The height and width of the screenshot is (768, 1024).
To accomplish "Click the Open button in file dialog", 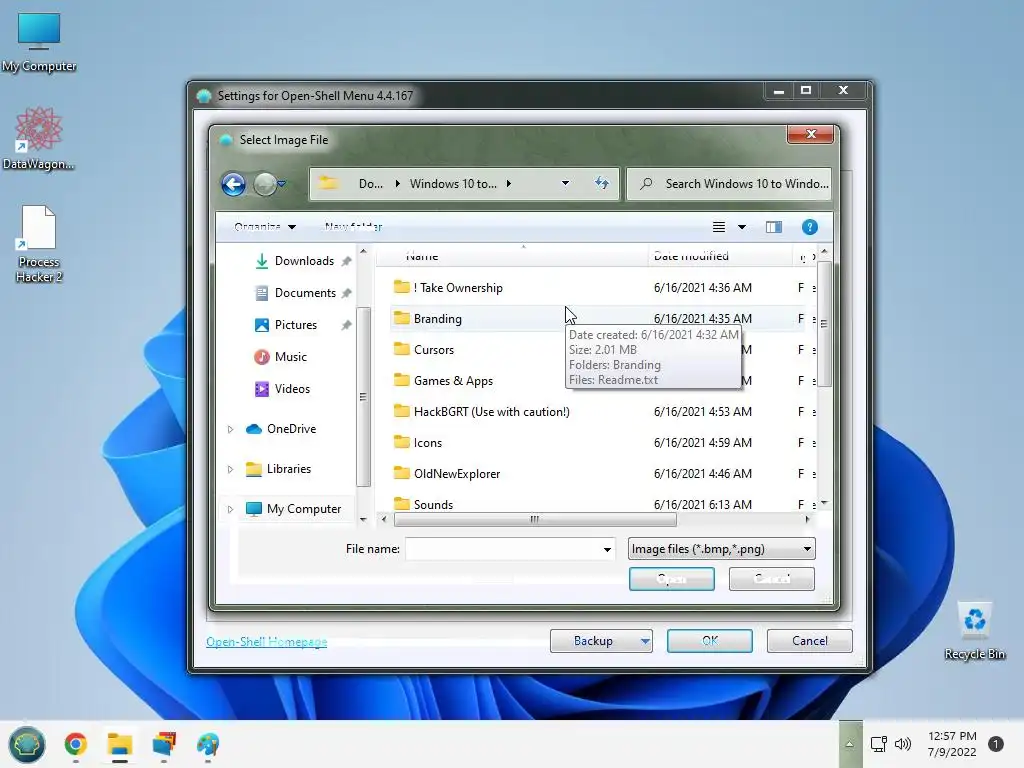I will click(x=671, y=579).
